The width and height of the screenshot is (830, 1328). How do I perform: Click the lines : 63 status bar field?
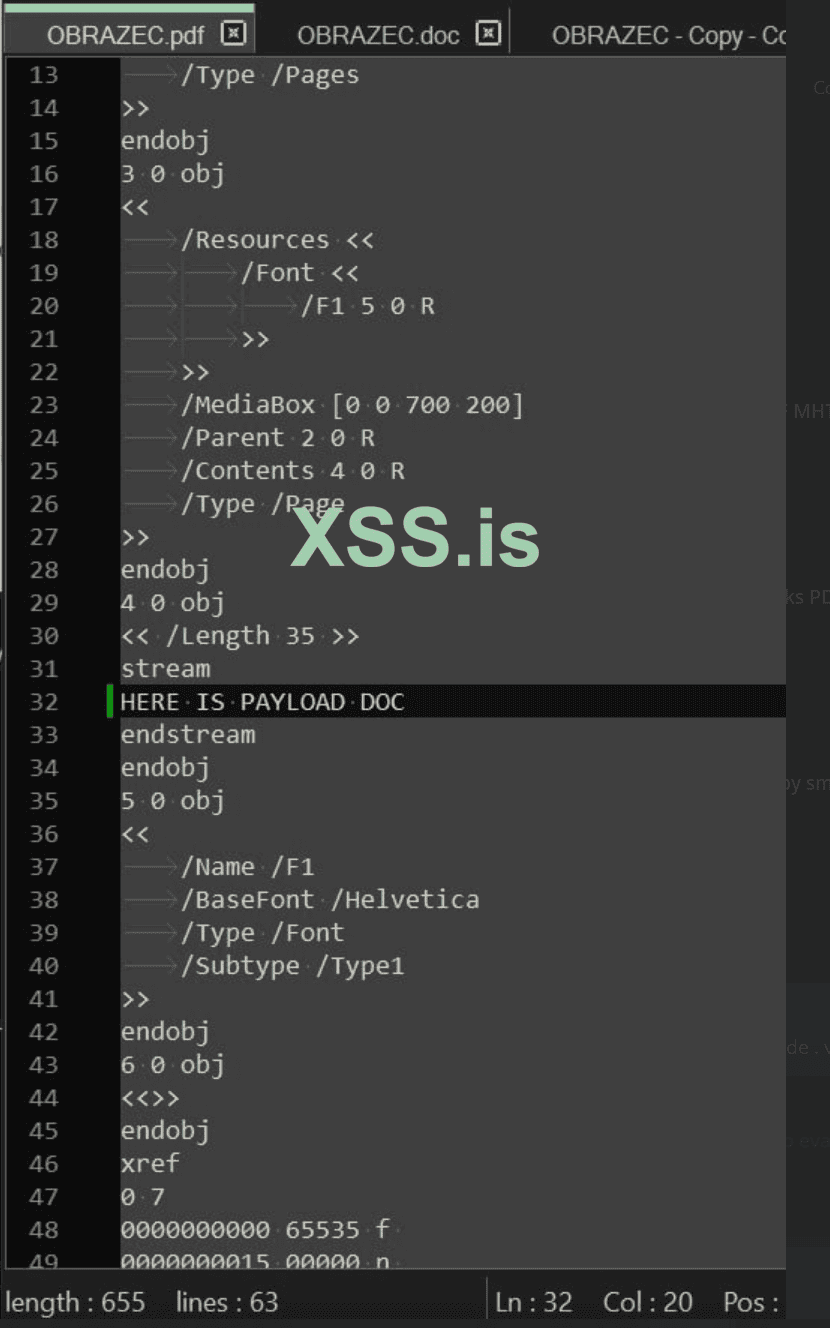coord(227,1302)
